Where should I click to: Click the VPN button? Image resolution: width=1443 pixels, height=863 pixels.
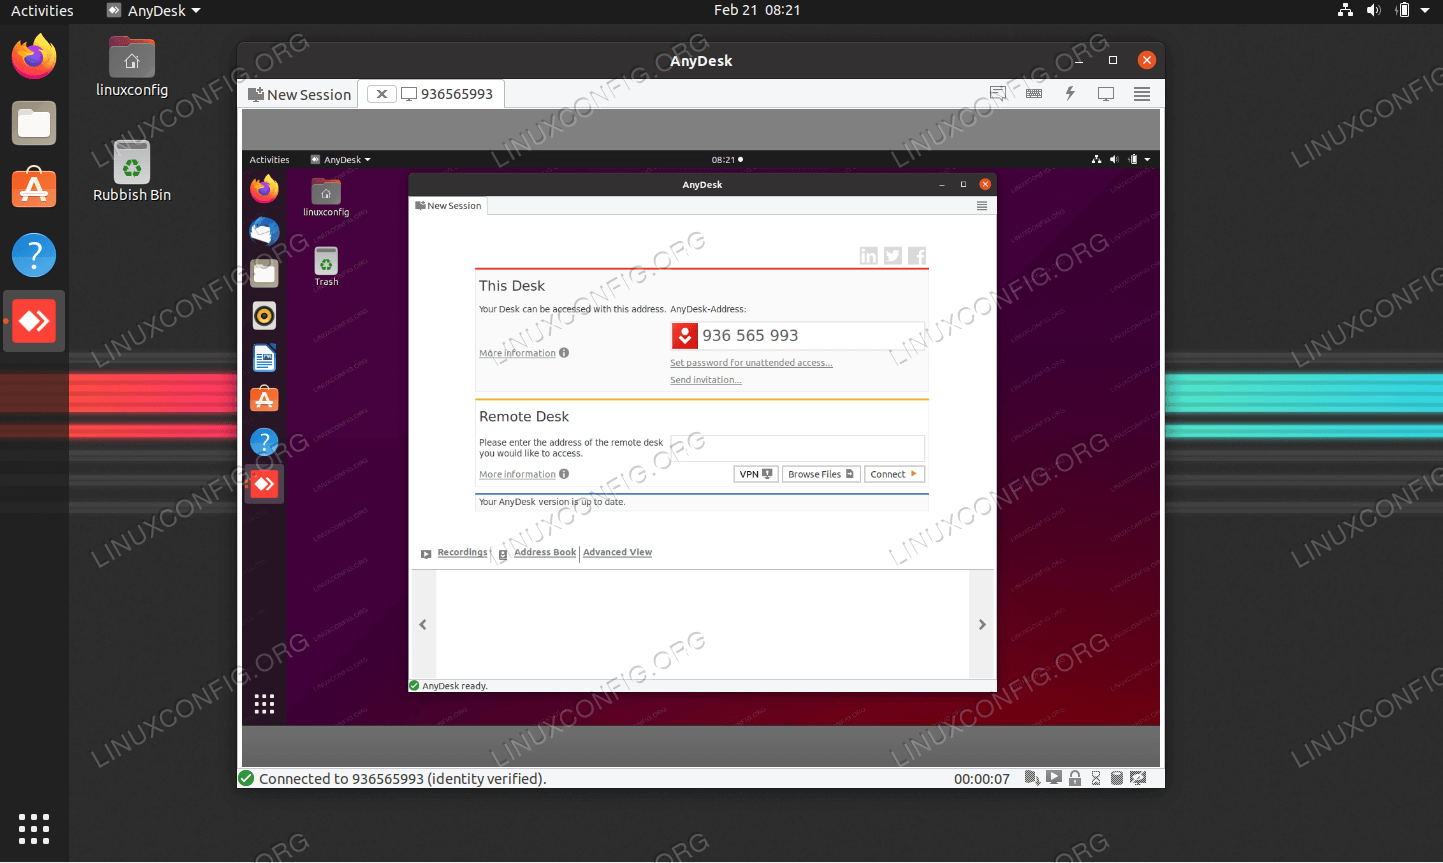pyautogui.click(x=756, y=474)
